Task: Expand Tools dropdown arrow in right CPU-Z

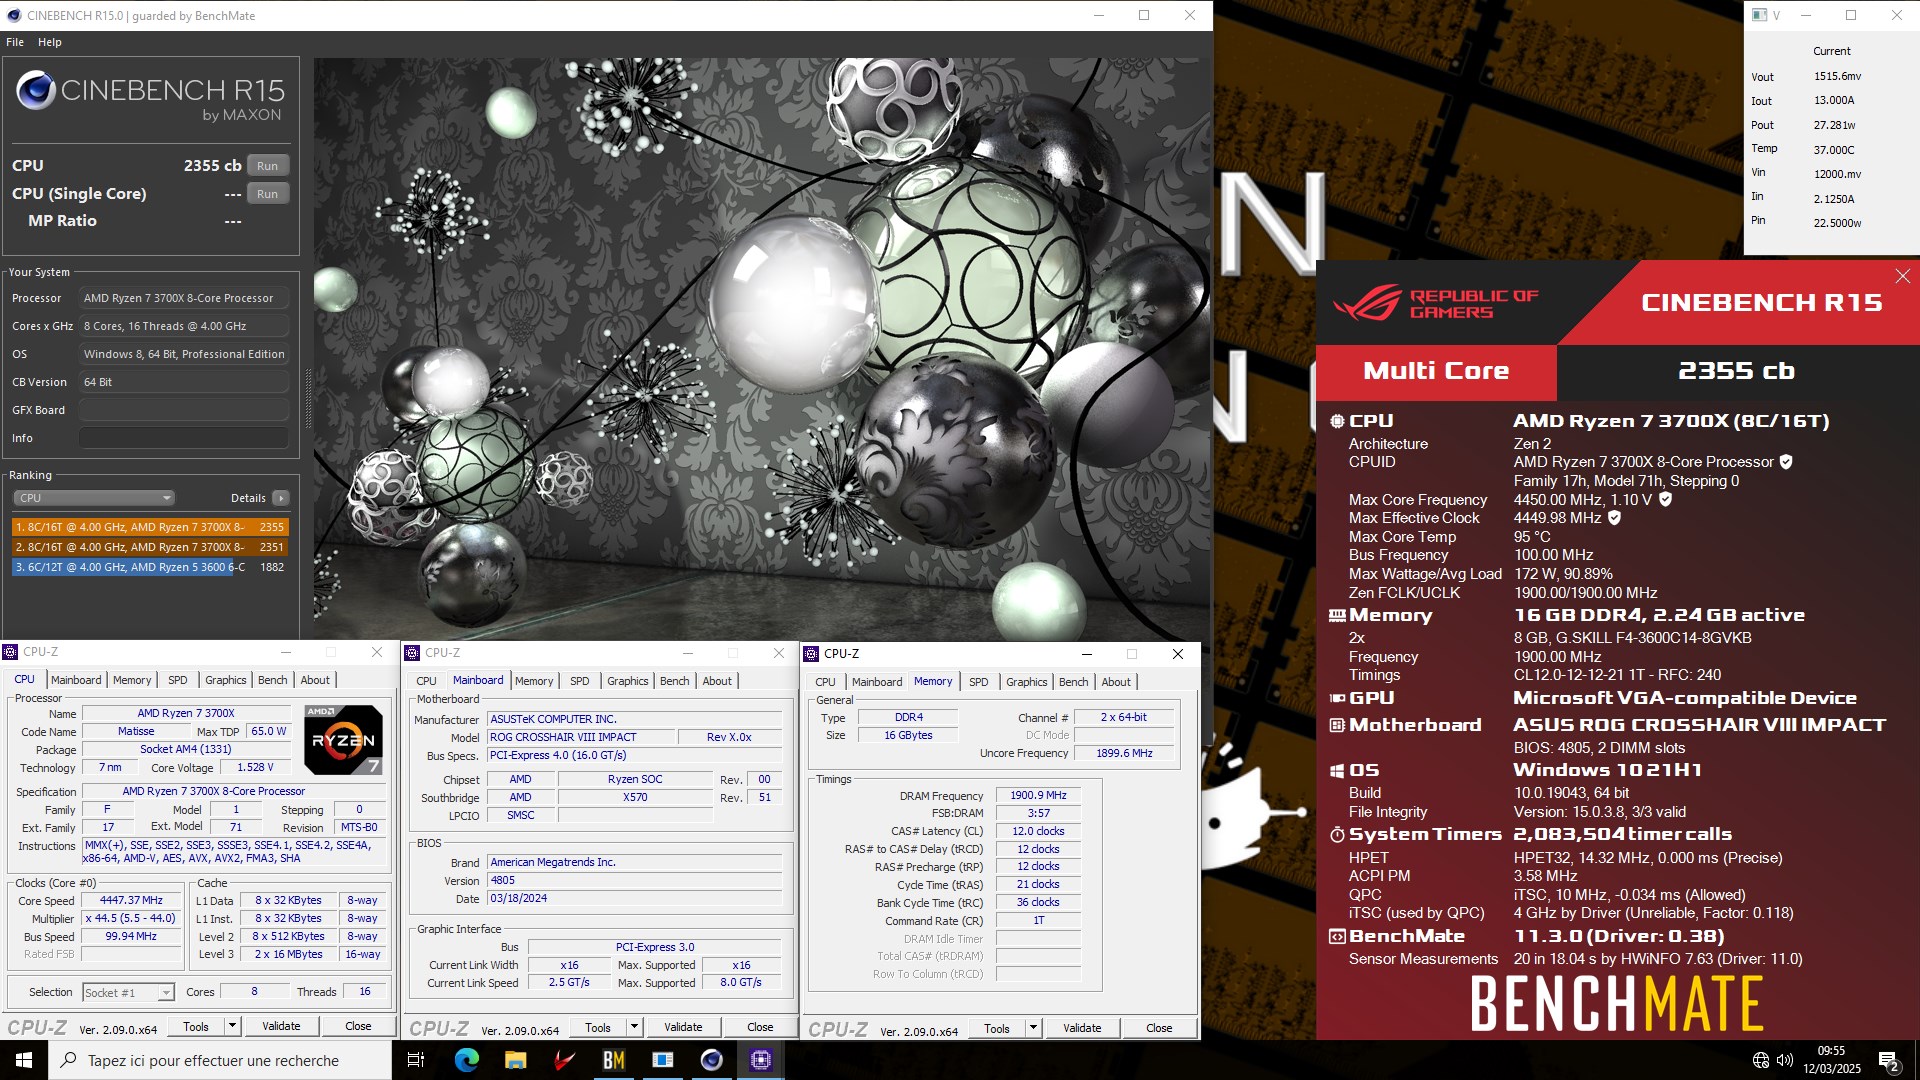Action: tap(1033, 1028)
